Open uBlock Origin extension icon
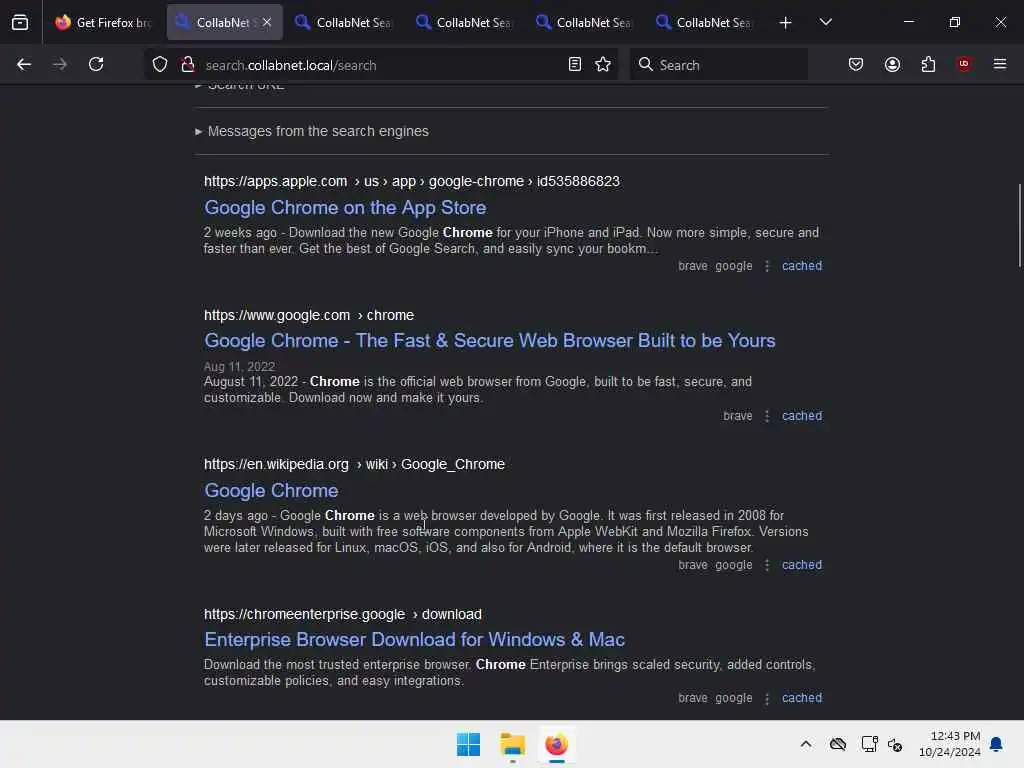The width and height of the screenshot is (1024, 768). [964, 64]
